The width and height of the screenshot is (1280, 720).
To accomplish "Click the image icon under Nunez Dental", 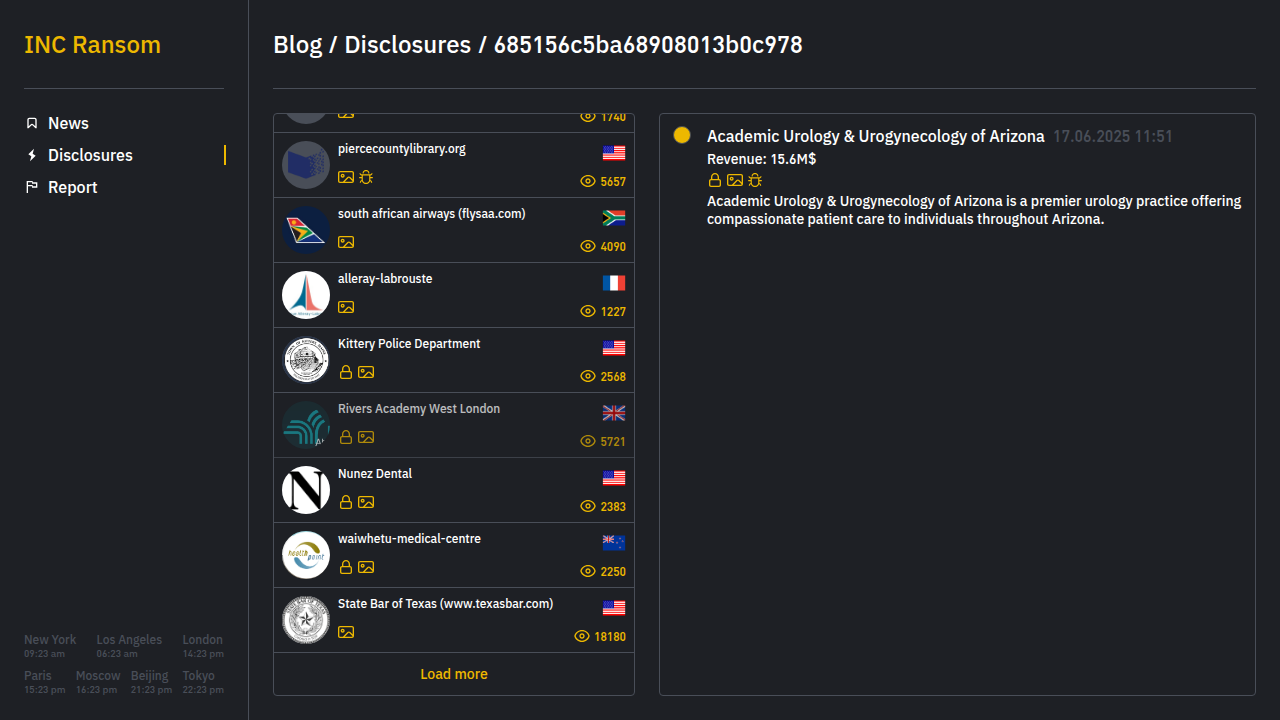I will tap(366, 502).
